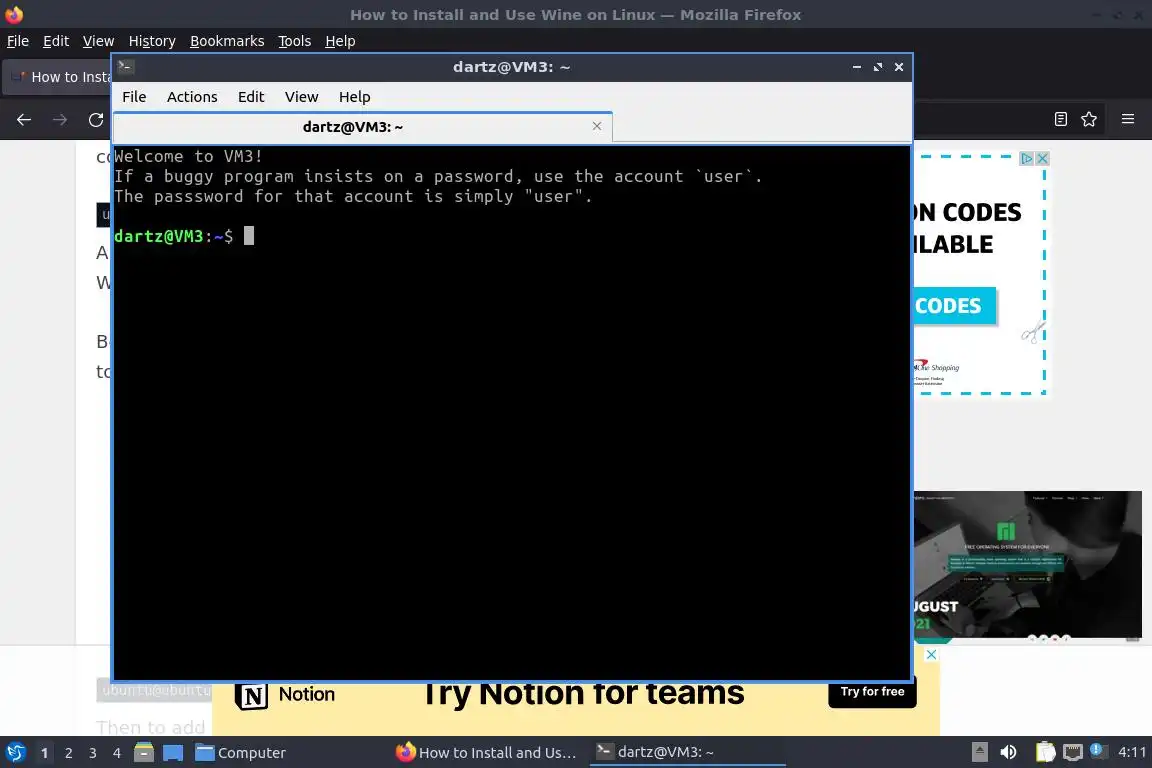Click the AdChoices icon on coupon ad
This screenshot has width=1152, height=768.
coord(1027,158)
